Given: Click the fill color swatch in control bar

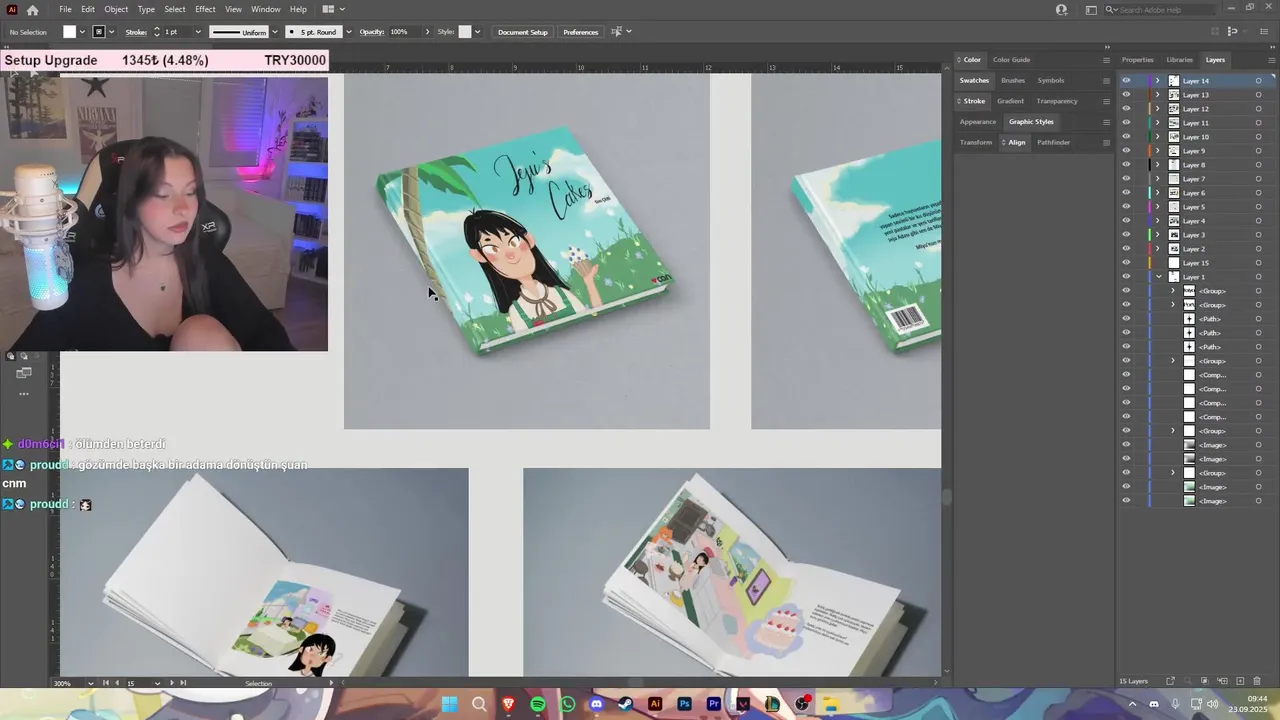Looking at the screenshot, I should [70, 32].
